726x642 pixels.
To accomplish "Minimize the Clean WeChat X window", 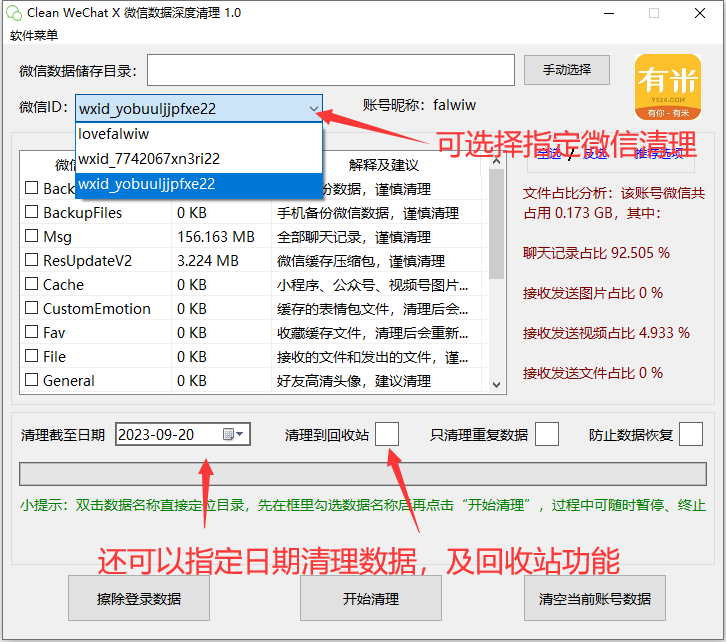I will click(609, 13).
